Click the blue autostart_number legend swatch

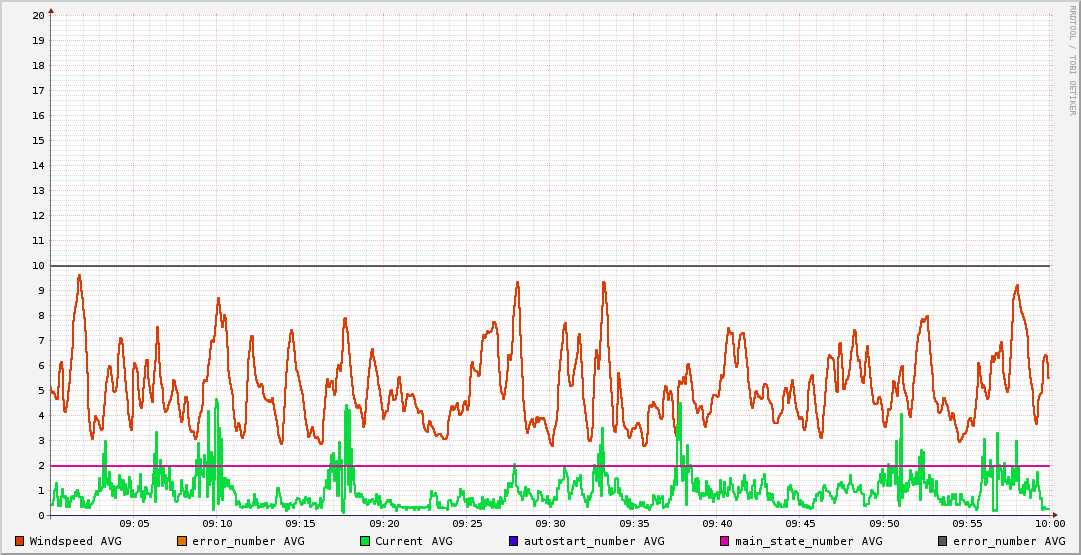(x=513, y=541)
